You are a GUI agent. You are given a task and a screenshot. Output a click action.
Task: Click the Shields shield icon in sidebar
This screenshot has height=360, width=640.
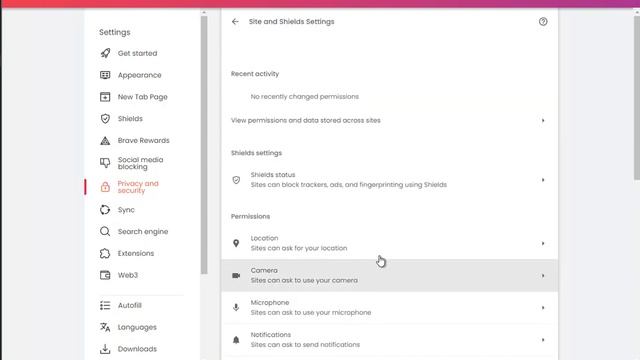point(105,119)
